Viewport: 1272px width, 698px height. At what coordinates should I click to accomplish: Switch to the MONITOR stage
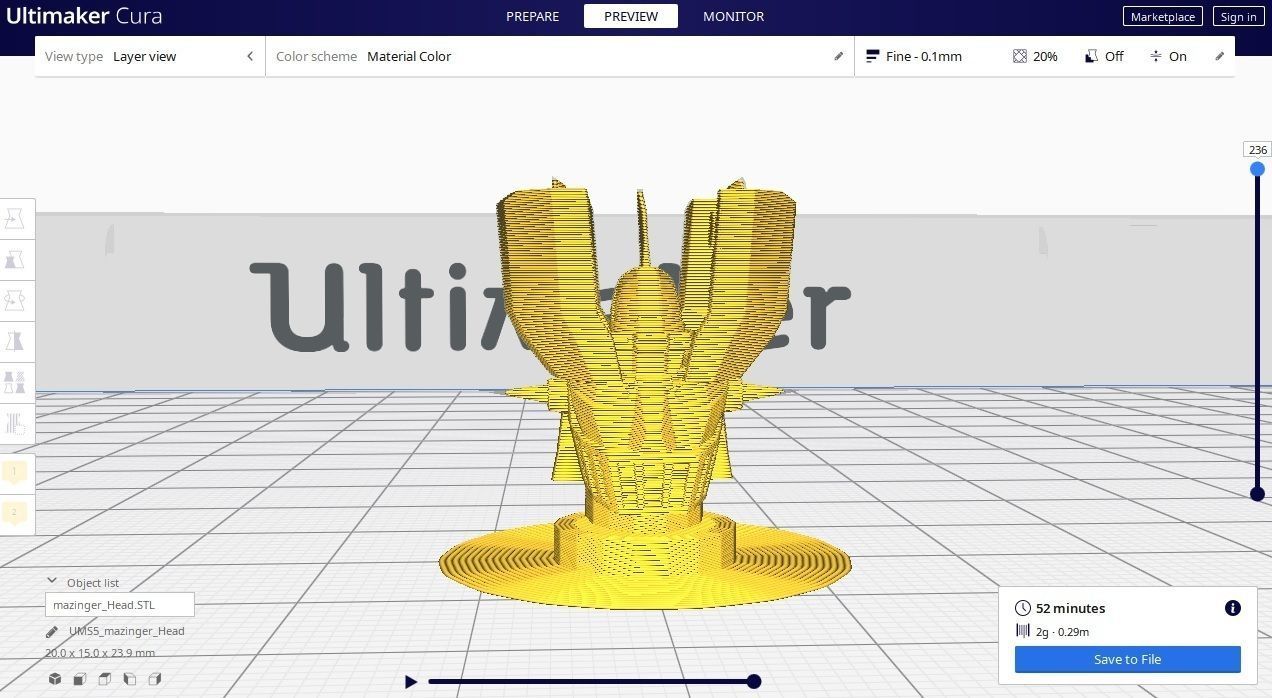[x=733, y=16]
